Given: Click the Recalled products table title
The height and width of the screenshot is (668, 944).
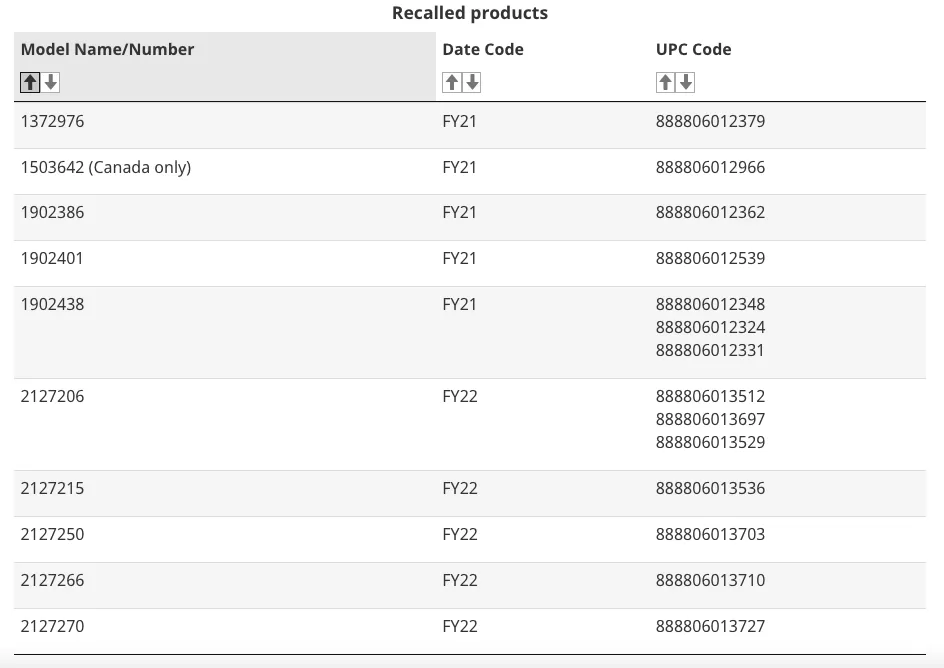Looking at the screenshot, I should pyautogui.click(x=470, y=13).
